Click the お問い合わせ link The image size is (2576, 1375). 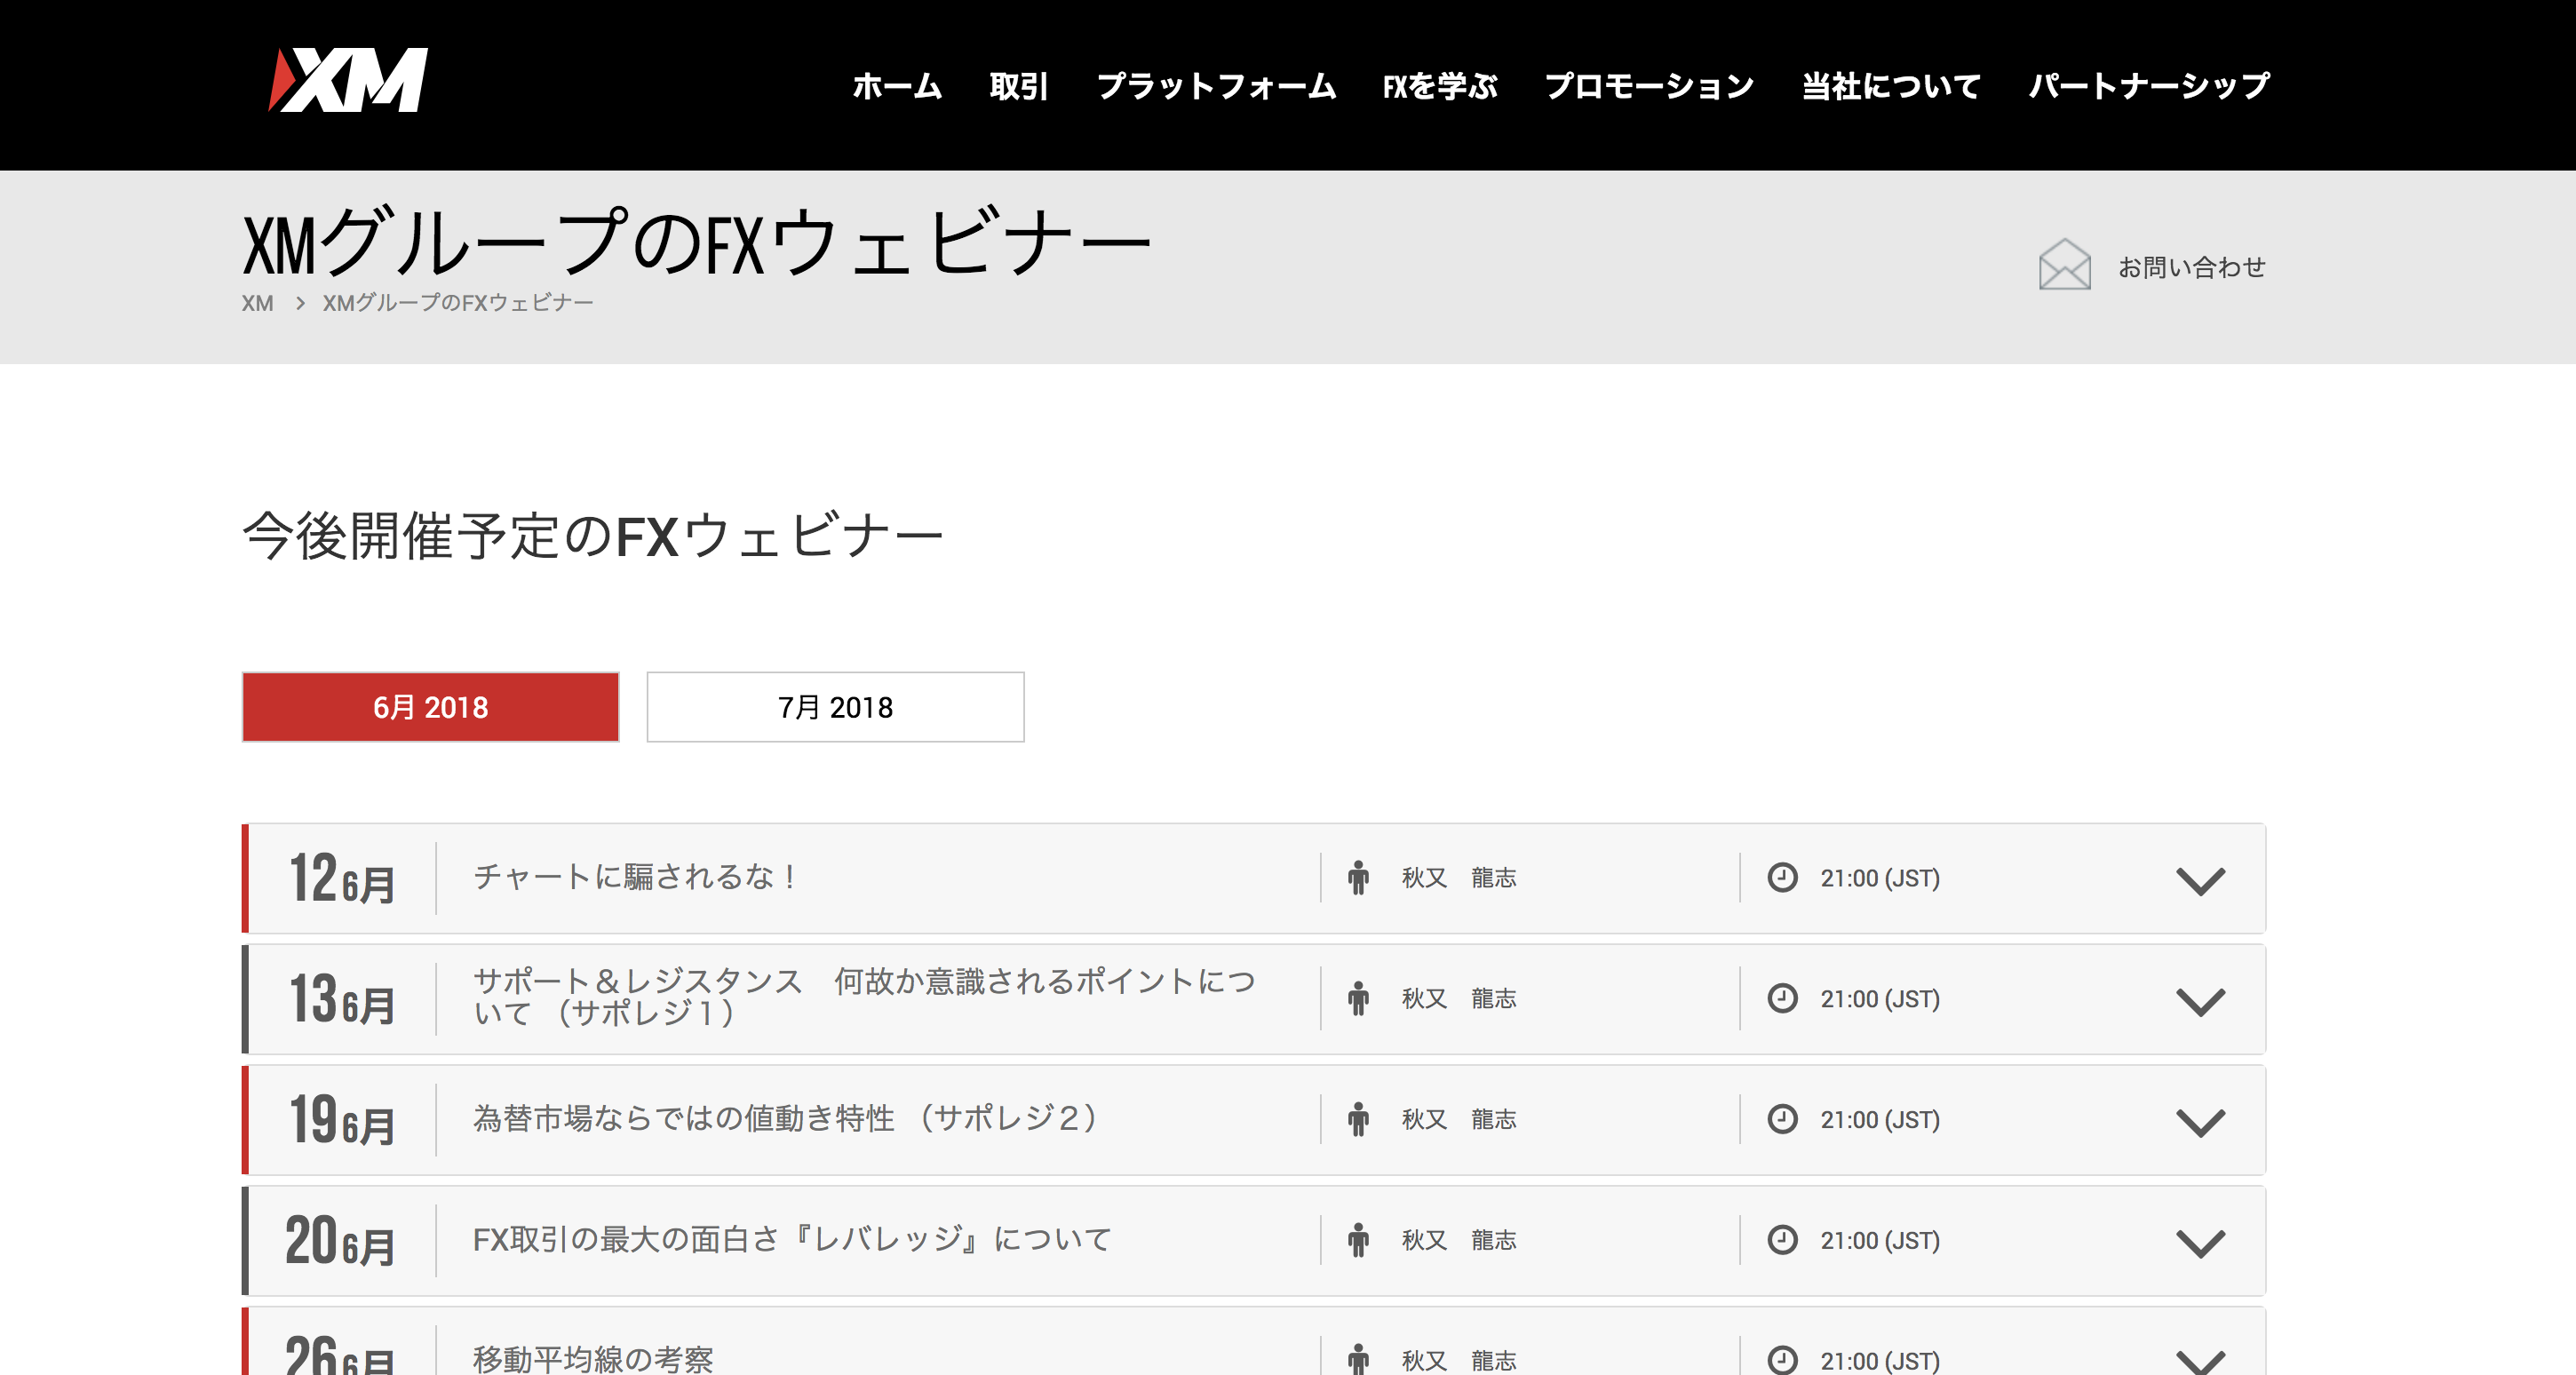coord(2192,267)
